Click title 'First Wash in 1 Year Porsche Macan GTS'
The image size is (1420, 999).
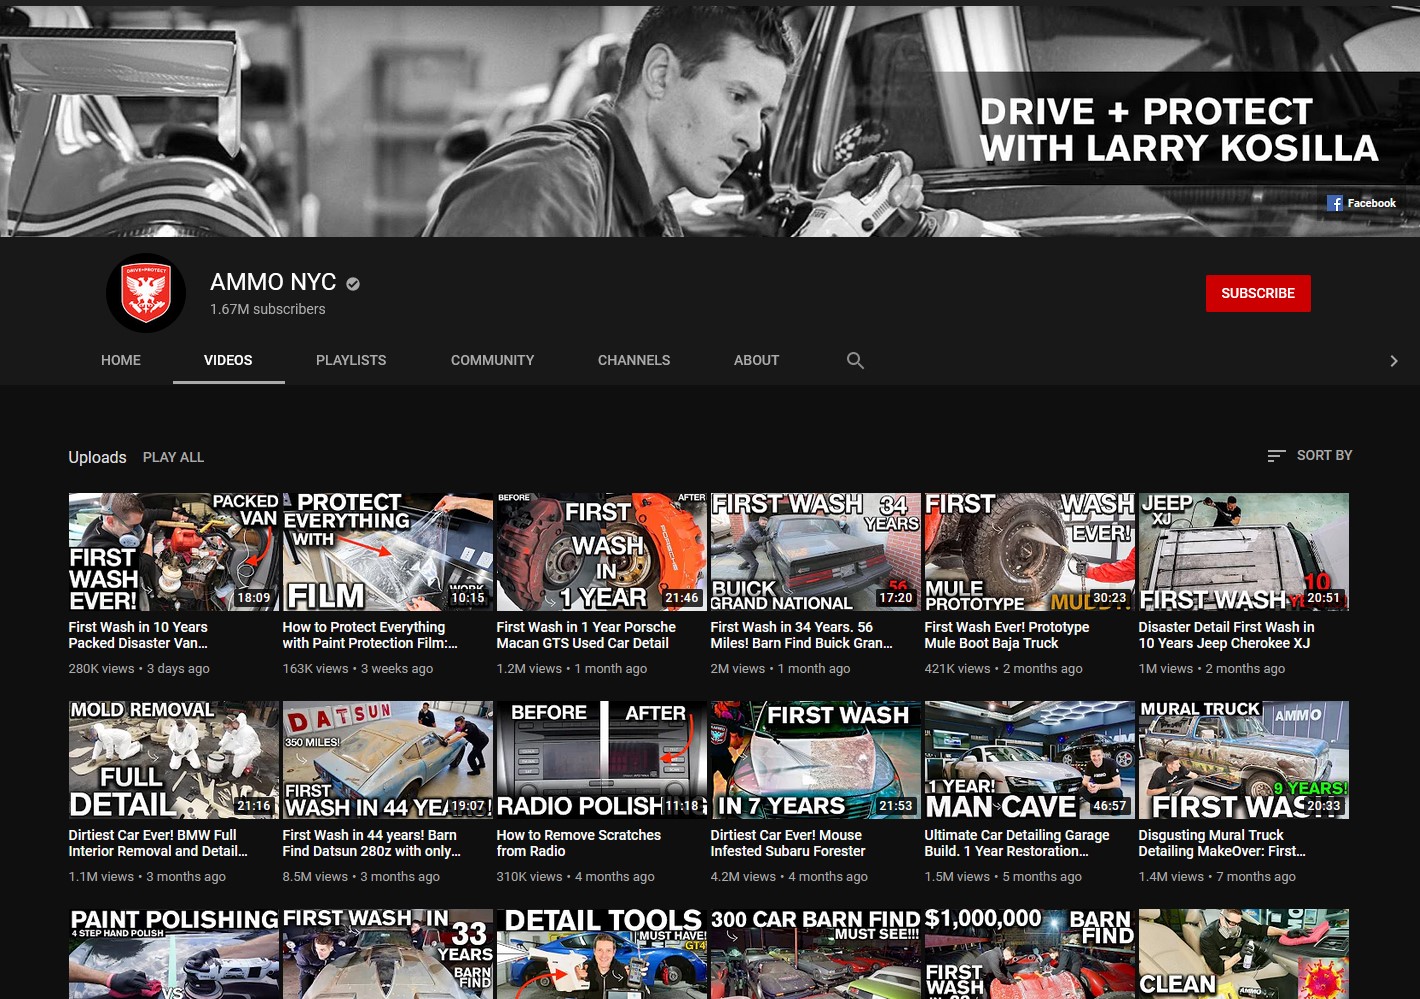586,635
